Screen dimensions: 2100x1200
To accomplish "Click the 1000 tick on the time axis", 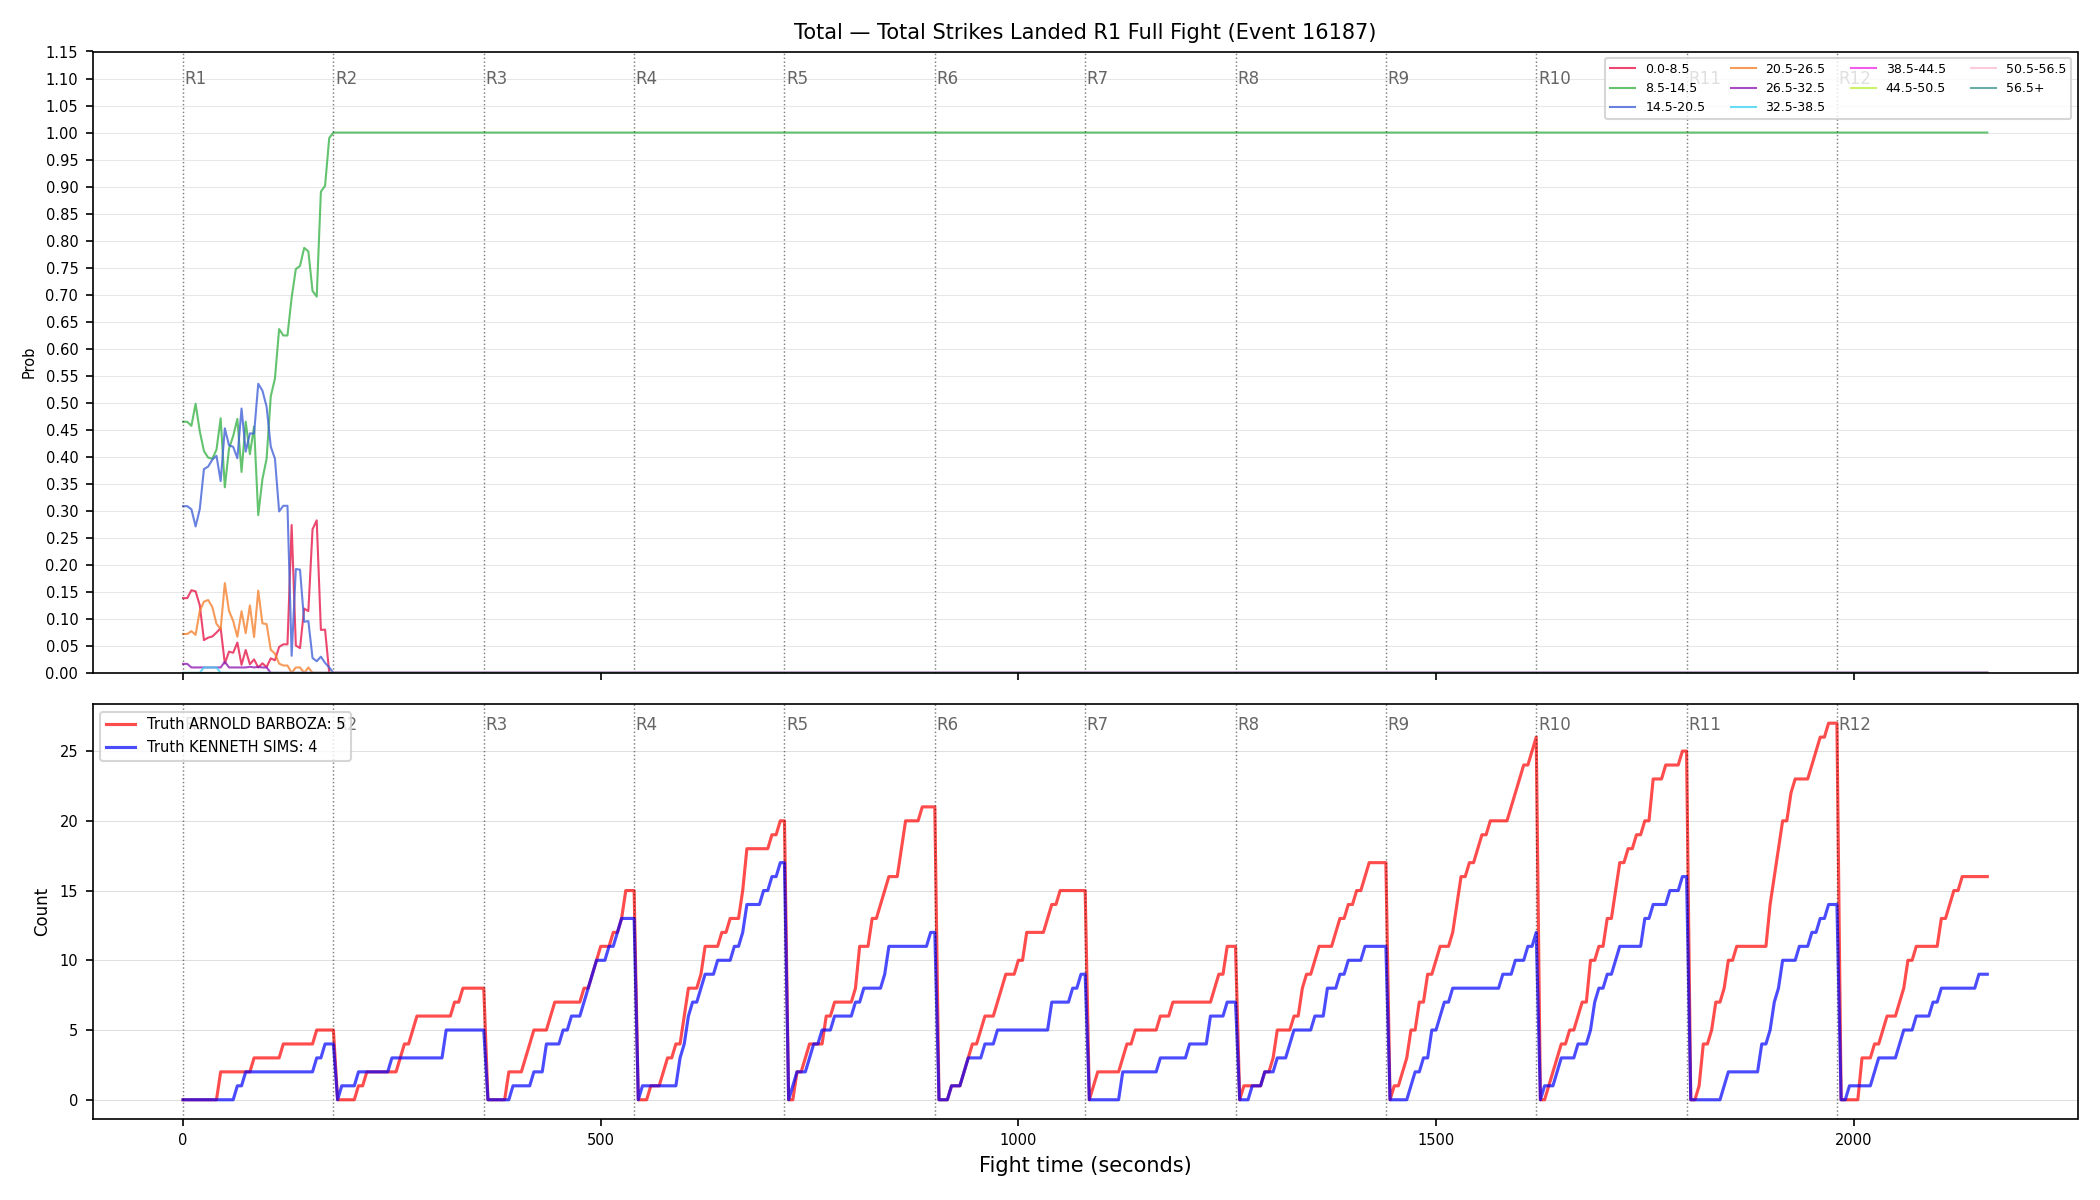I will (x=1018, y=1139).
